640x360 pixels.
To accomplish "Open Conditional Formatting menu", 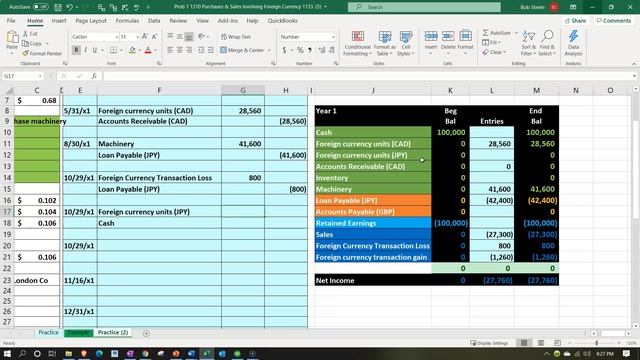I will click(358, 43).
